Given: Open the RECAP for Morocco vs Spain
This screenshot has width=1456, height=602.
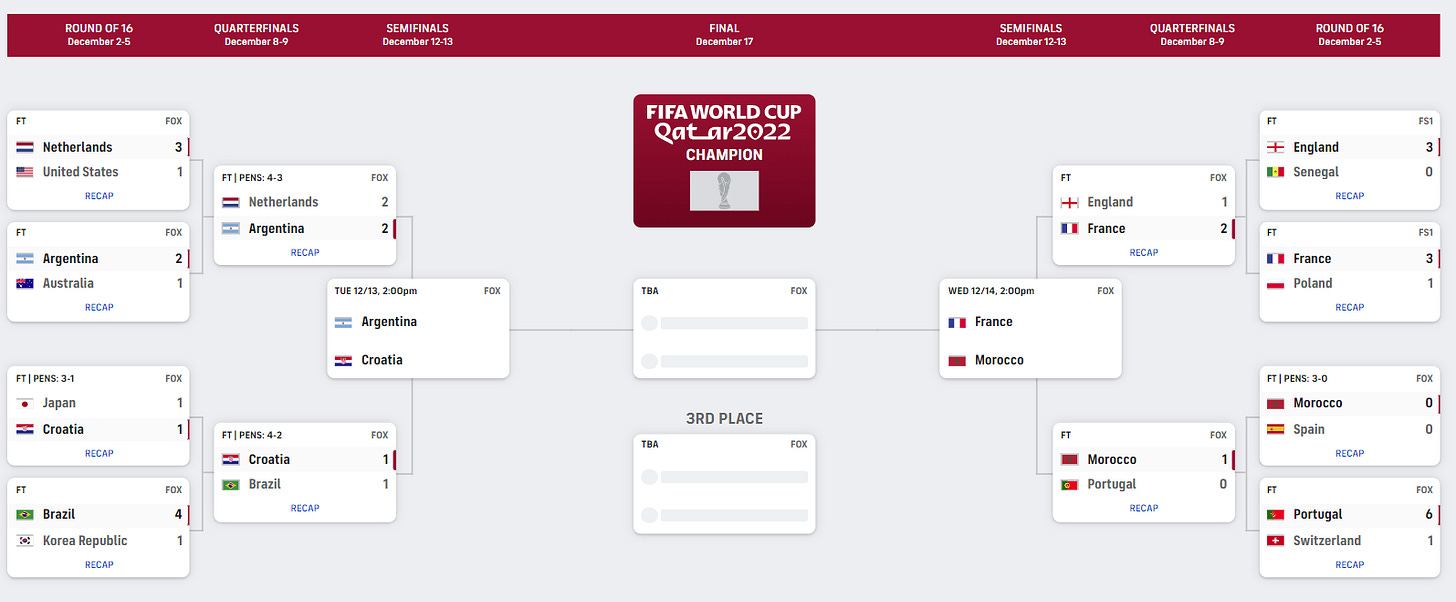Looking at the screenshot, I should click(1349, 453).
